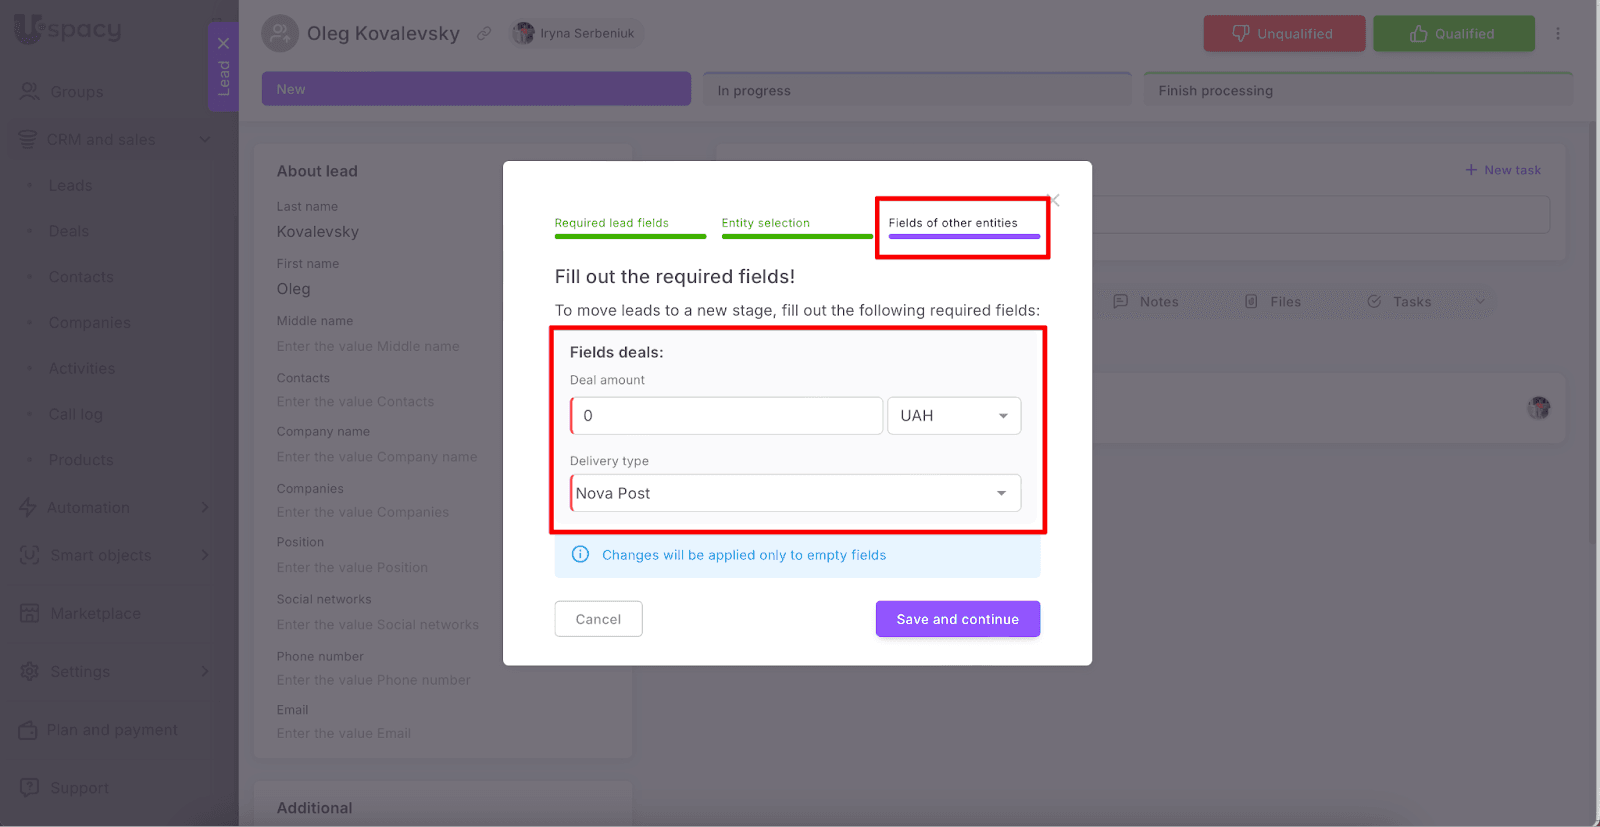Click the Groups sidebar icon

pyautogui.click(x=30, y=91)
